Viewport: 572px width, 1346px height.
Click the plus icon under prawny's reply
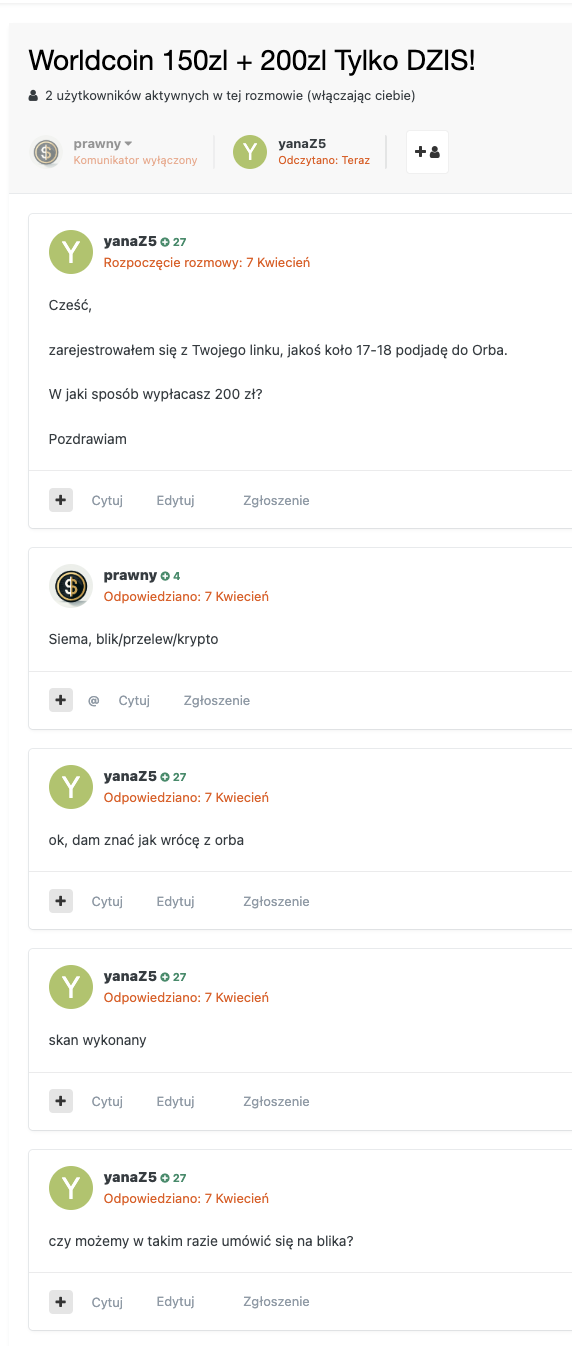point(61,700)
